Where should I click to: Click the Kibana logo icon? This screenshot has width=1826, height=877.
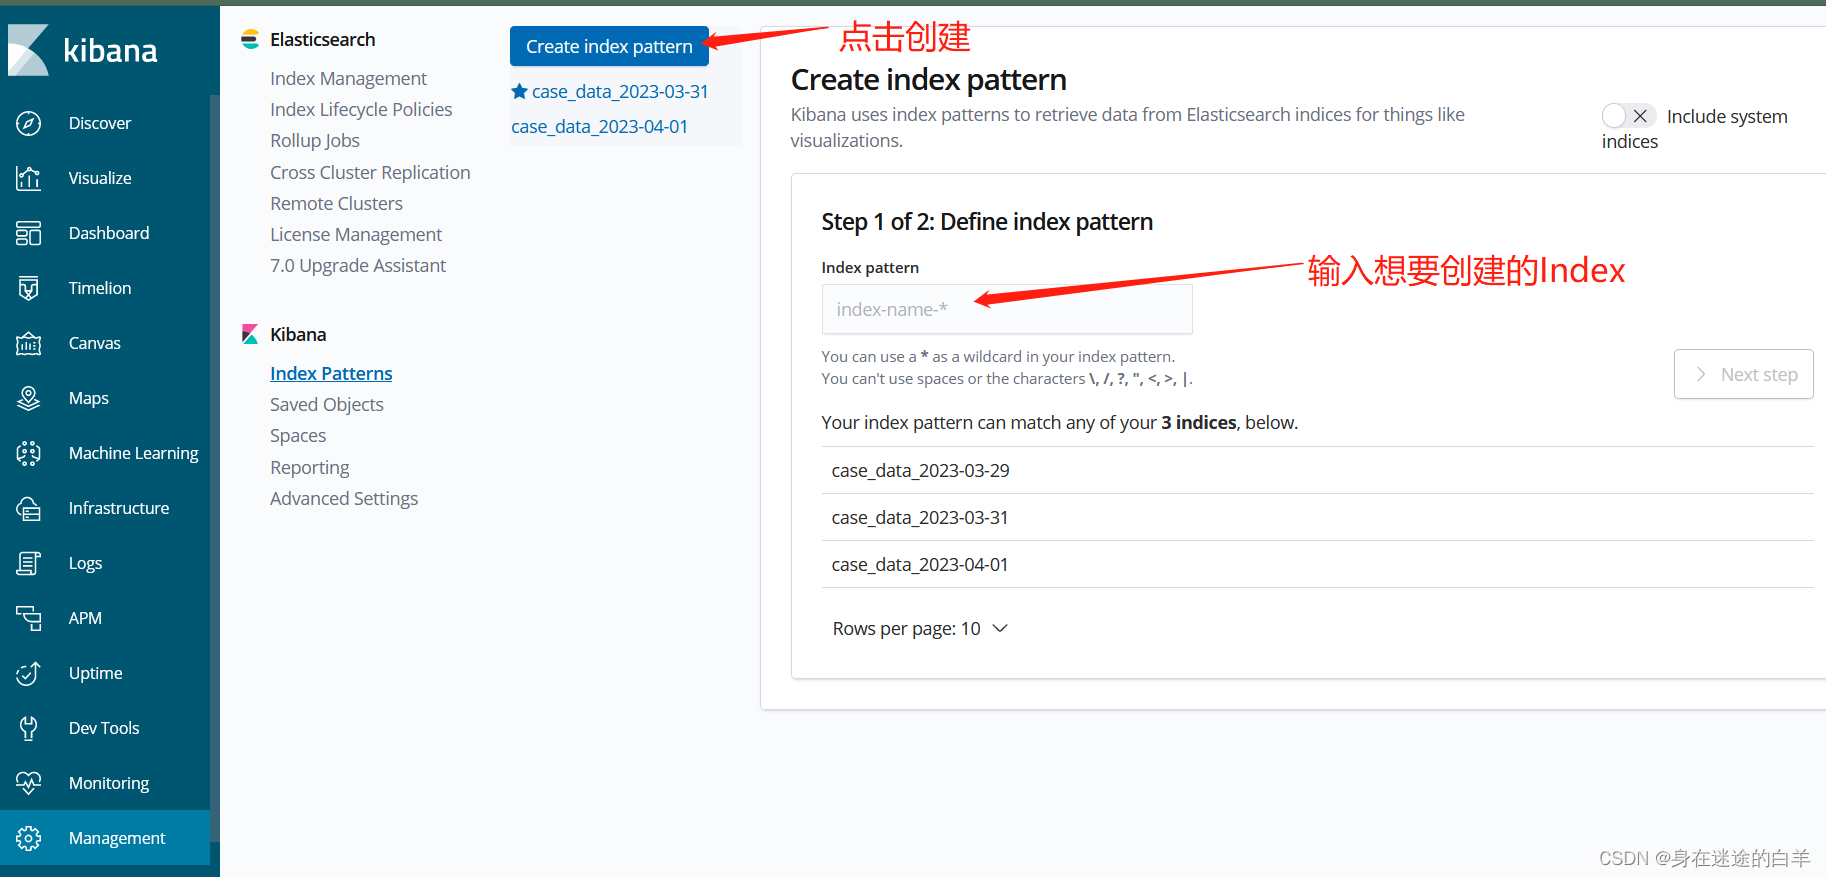pyautogui.click(x=28, y=50)
